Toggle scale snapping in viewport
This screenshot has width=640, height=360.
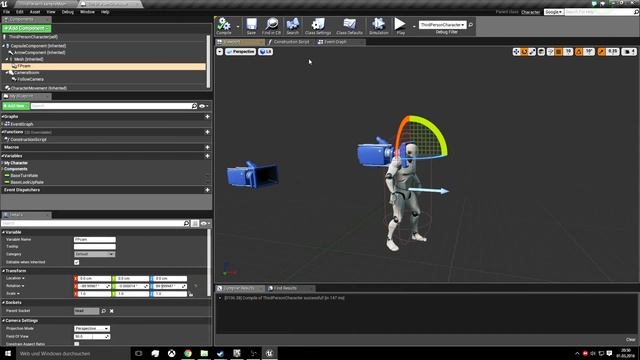point(601,52)
